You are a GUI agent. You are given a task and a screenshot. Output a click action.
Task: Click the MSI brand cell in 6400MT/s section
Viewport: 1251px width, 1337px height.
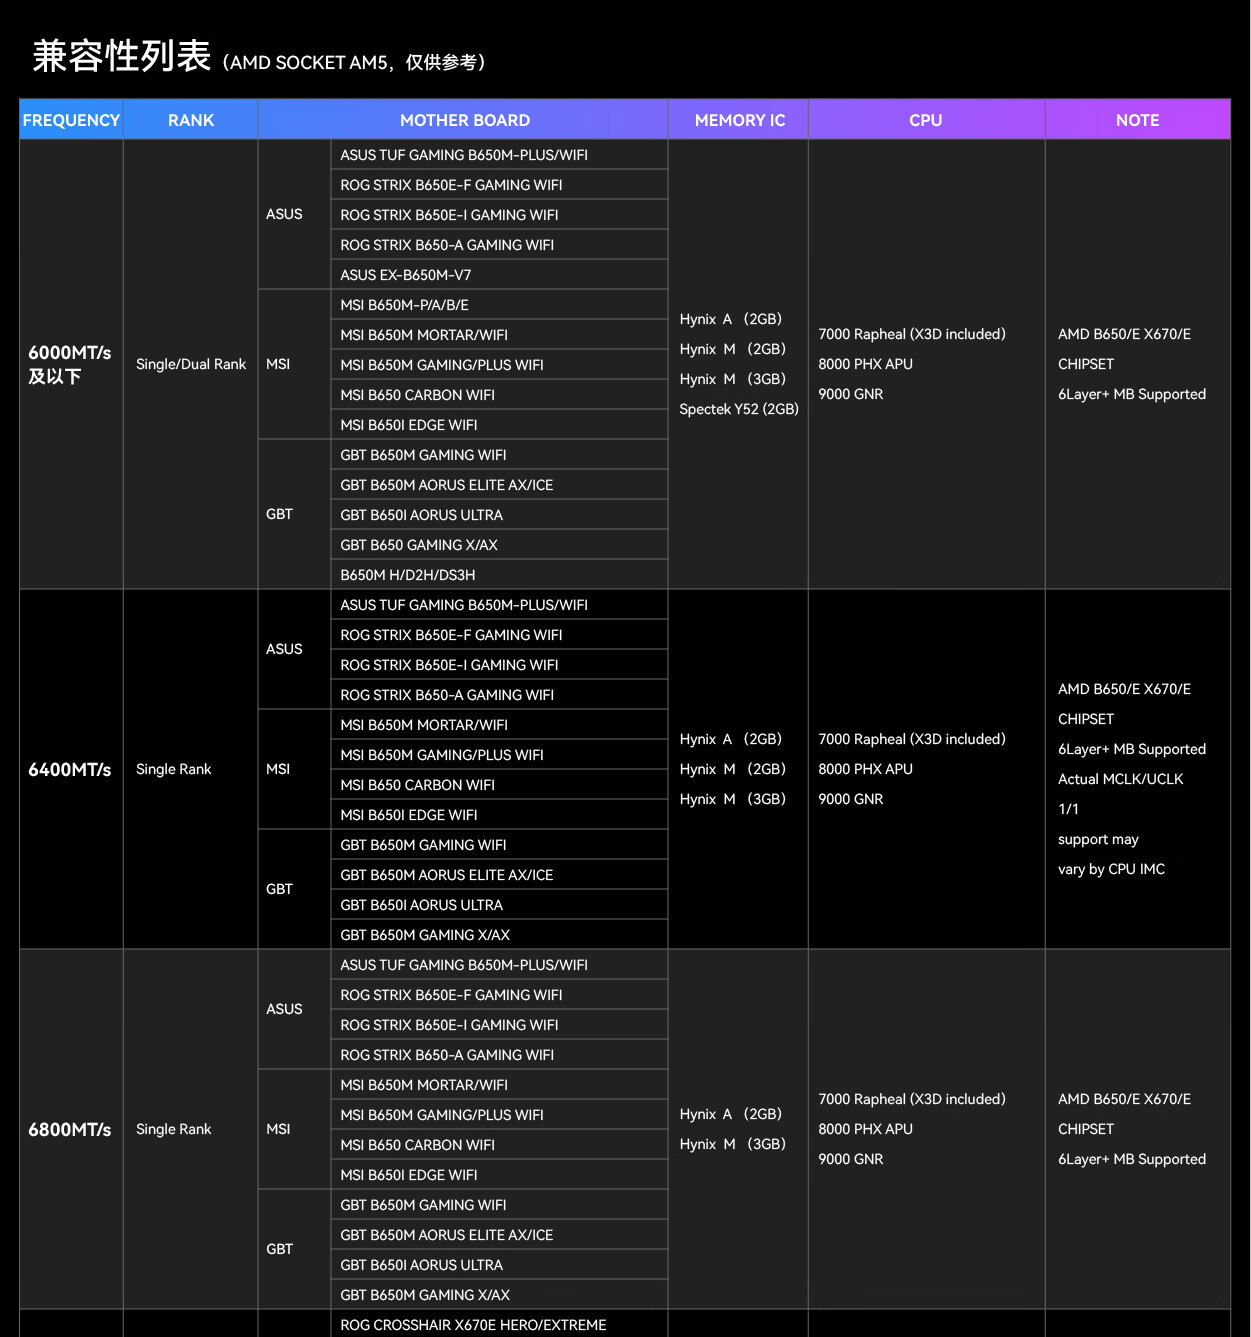click(294, 769)
